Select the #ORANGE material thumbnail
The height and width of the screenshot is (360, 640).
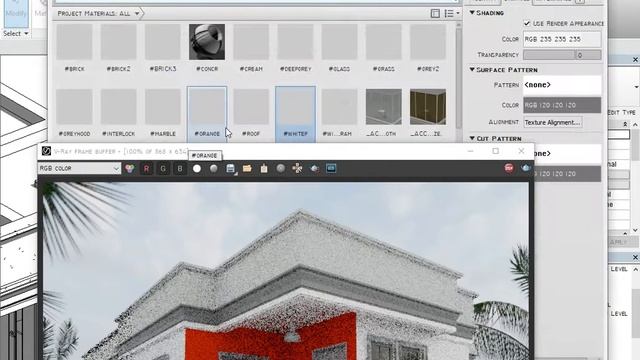pyautogui.click(x=207, y=107)
